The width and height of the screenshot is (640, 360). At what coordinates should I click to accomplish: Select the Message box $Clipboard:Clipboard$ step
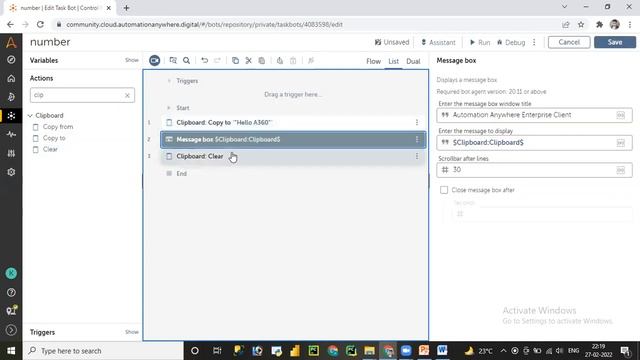point(293,140)
